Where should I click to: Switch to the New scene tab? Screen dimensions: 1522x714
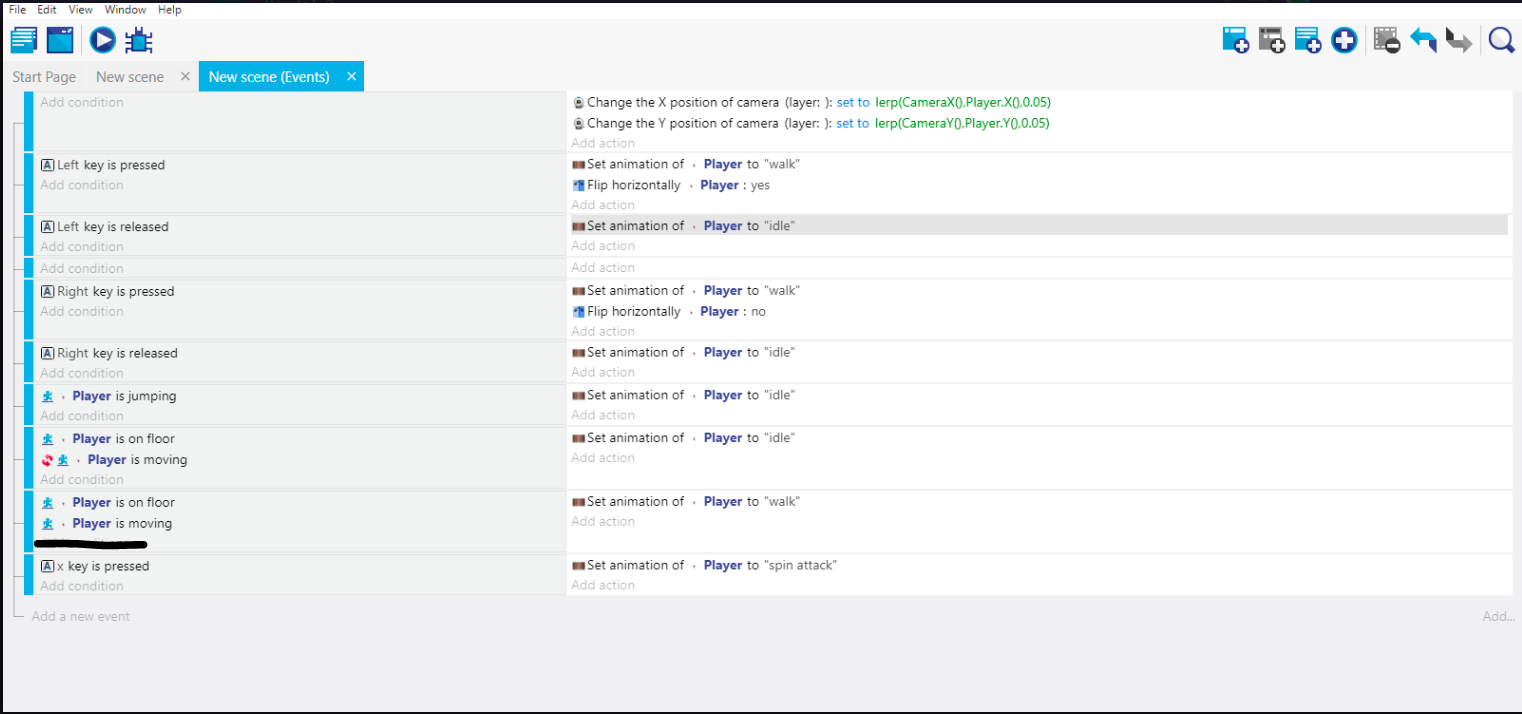coord(129,76)
